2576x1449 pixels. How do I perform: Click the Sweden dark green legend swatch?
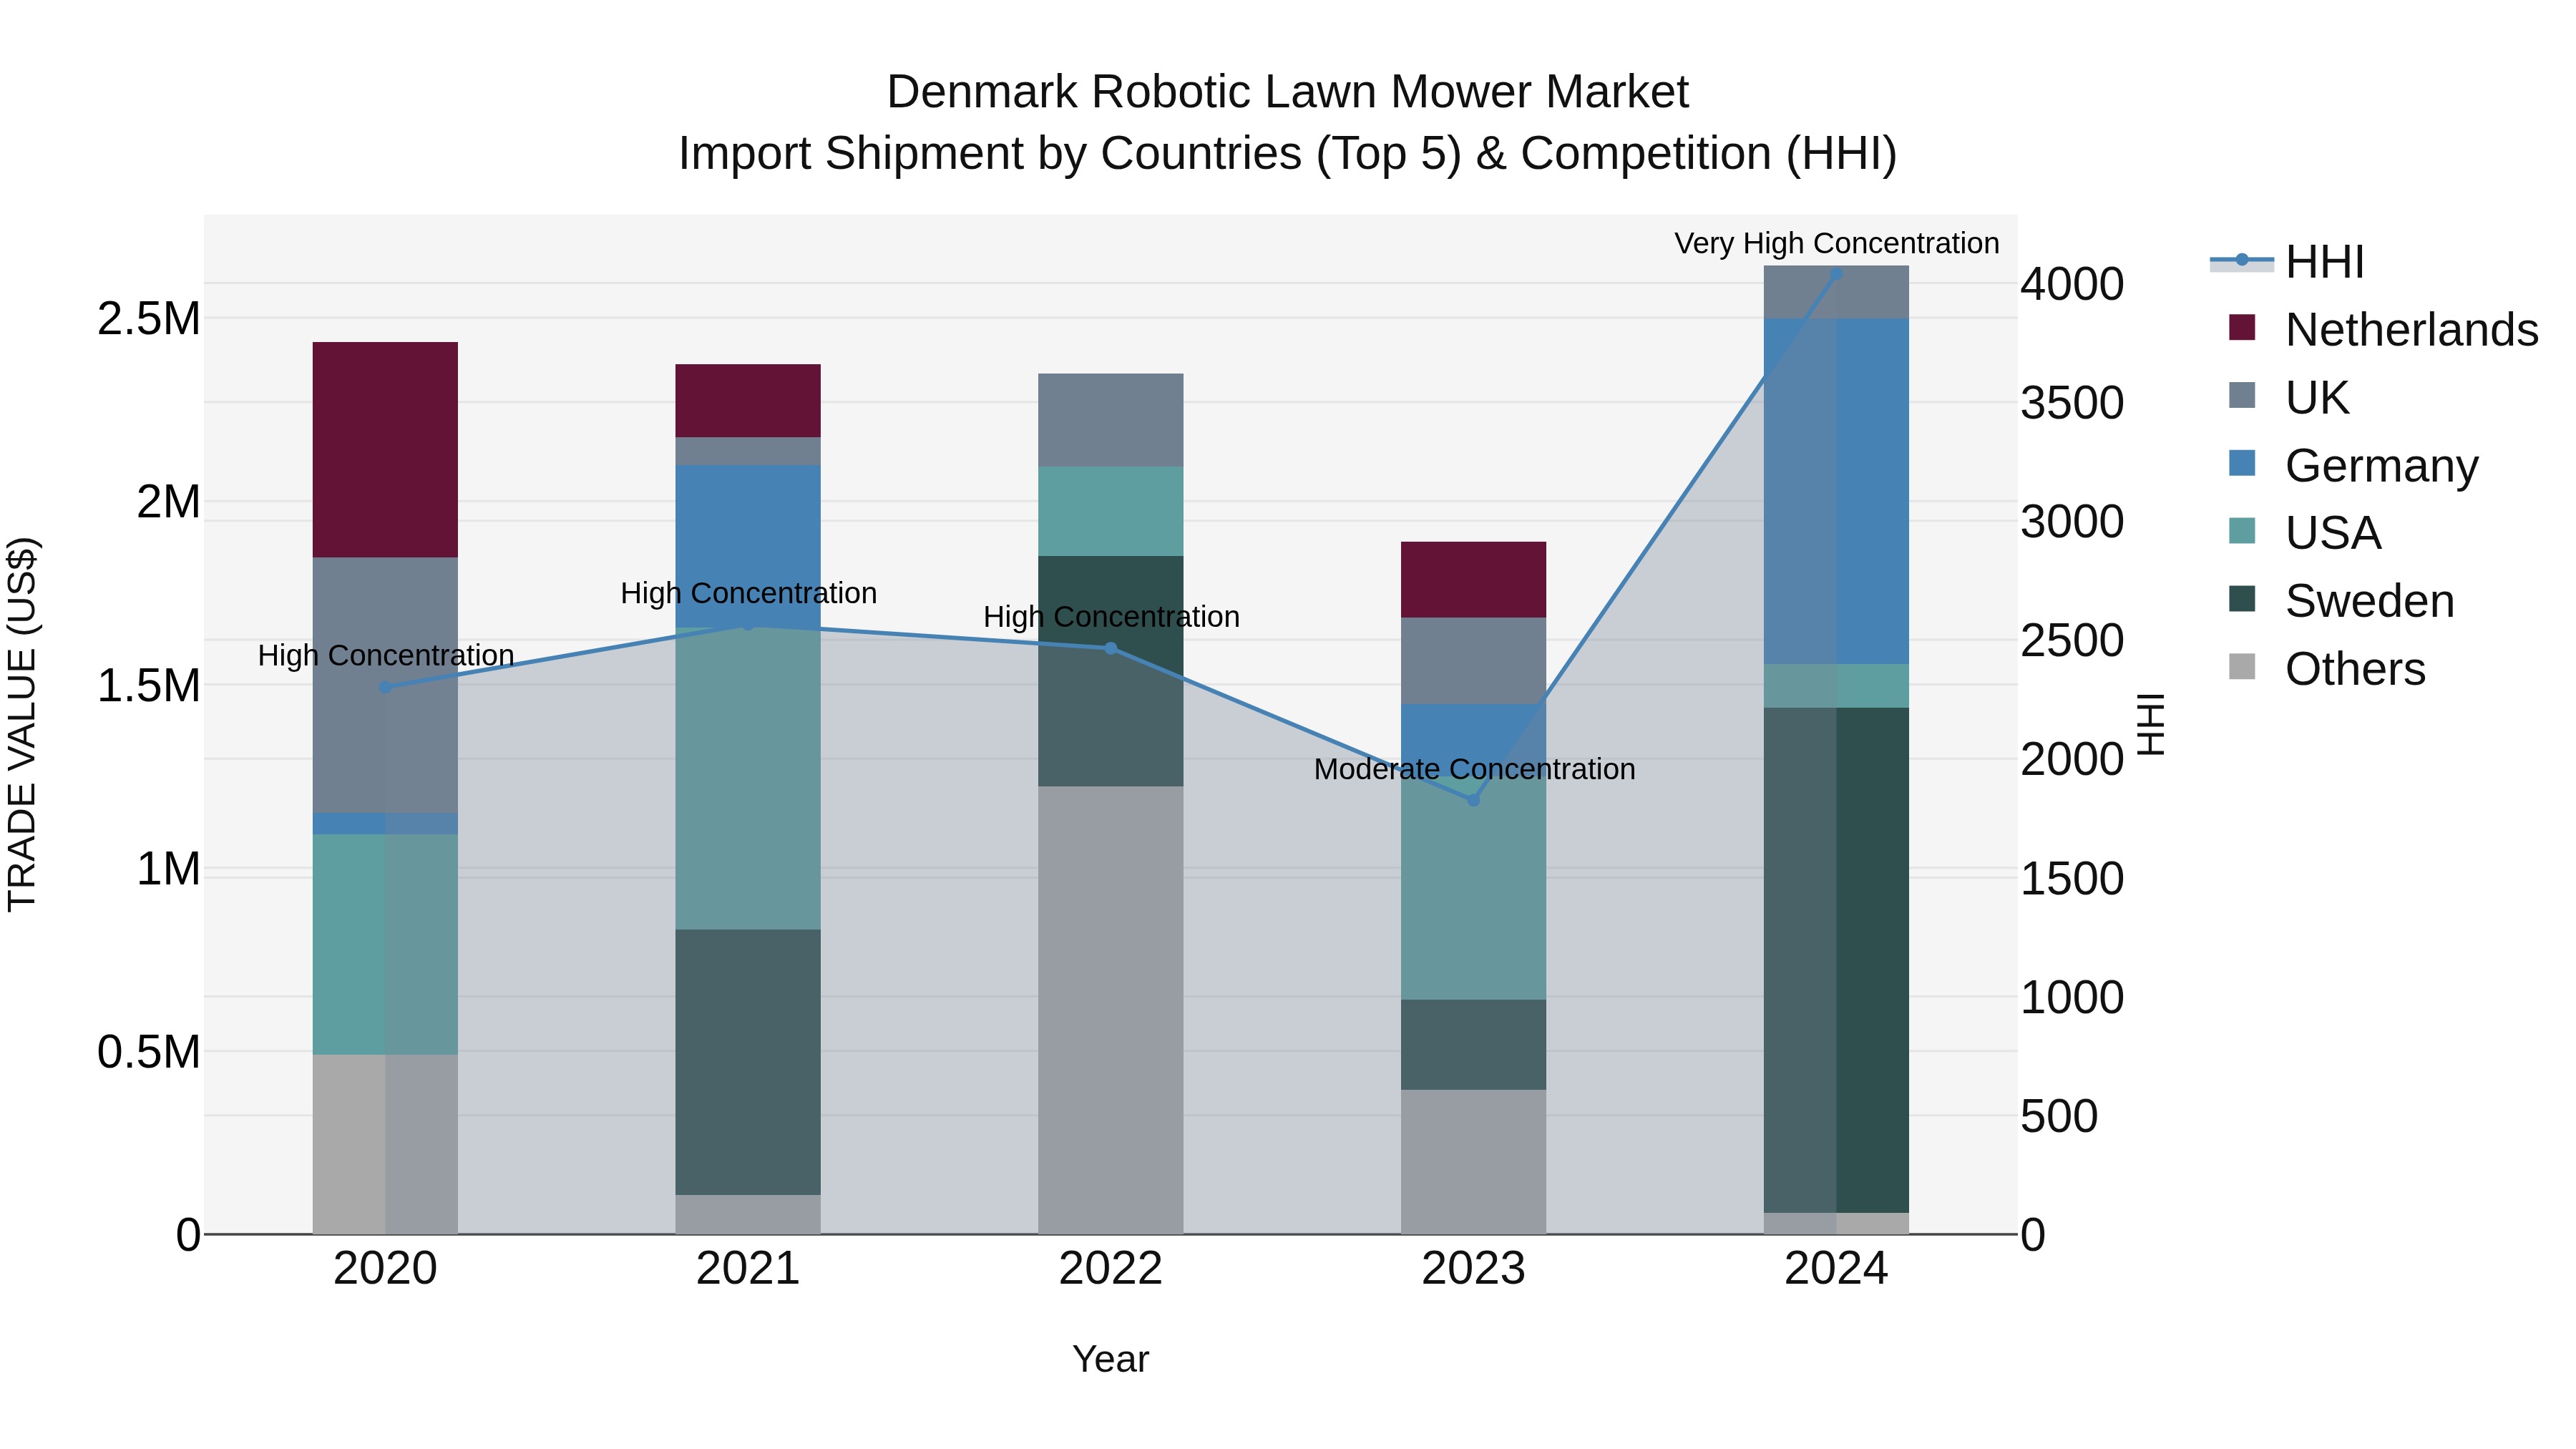(x=2242, y=599)
